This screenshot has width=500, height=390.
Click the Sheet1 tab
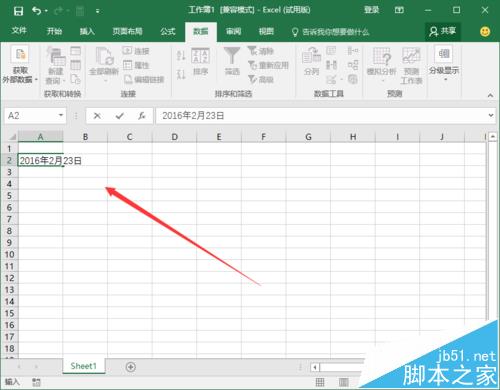point(84,366)
